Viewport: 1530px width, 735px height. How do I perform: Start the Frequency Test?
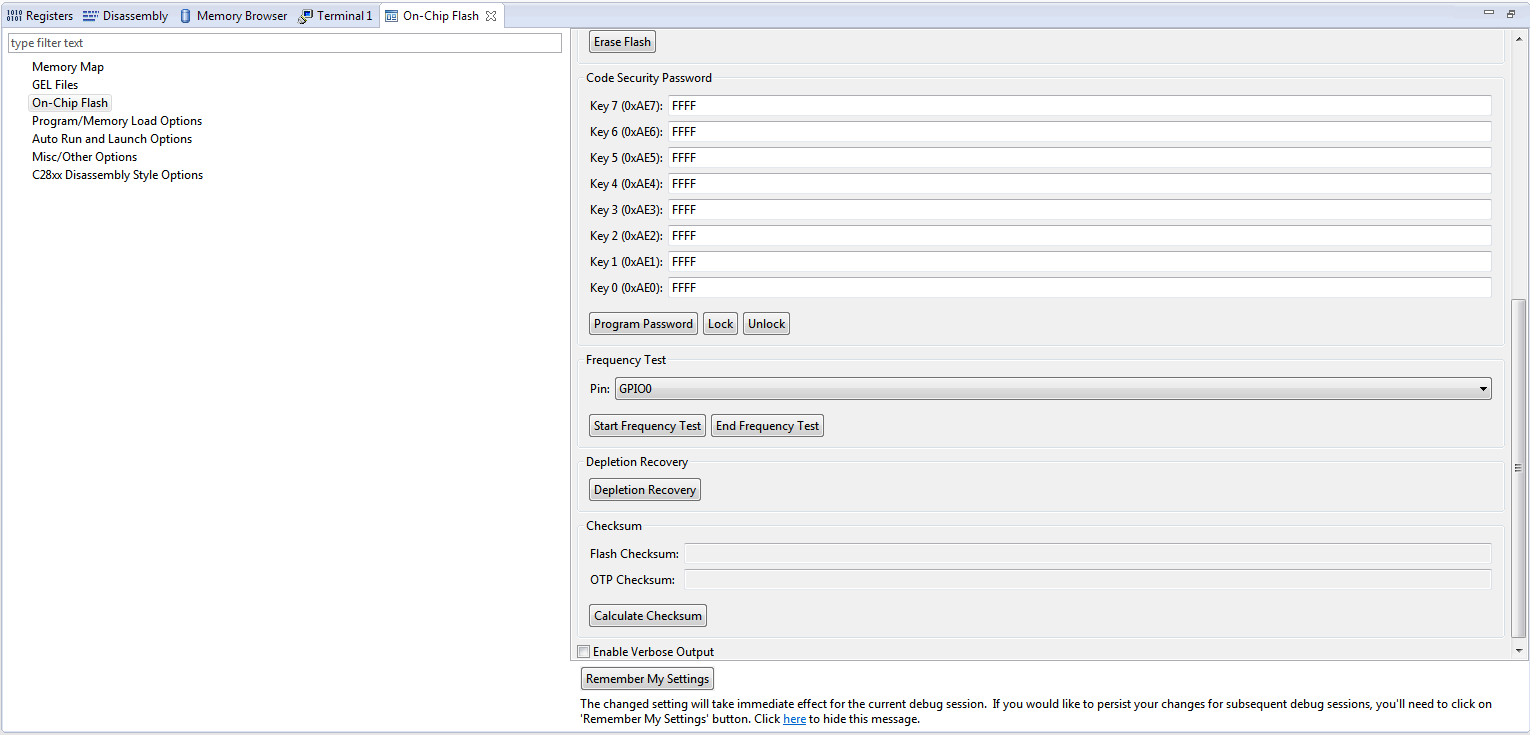click(647, 426)
